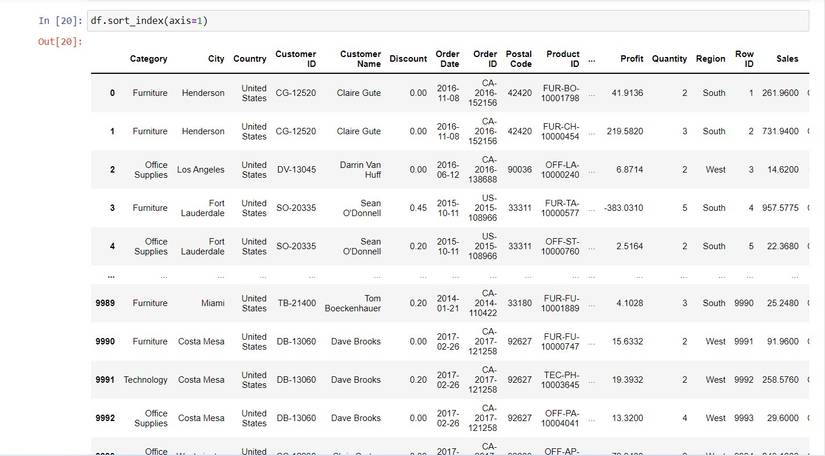Image resolution: width=825 pixels, height=456 pixels.
Task: Click the Out[20] output prompt
Action: [x=60, y=42]
